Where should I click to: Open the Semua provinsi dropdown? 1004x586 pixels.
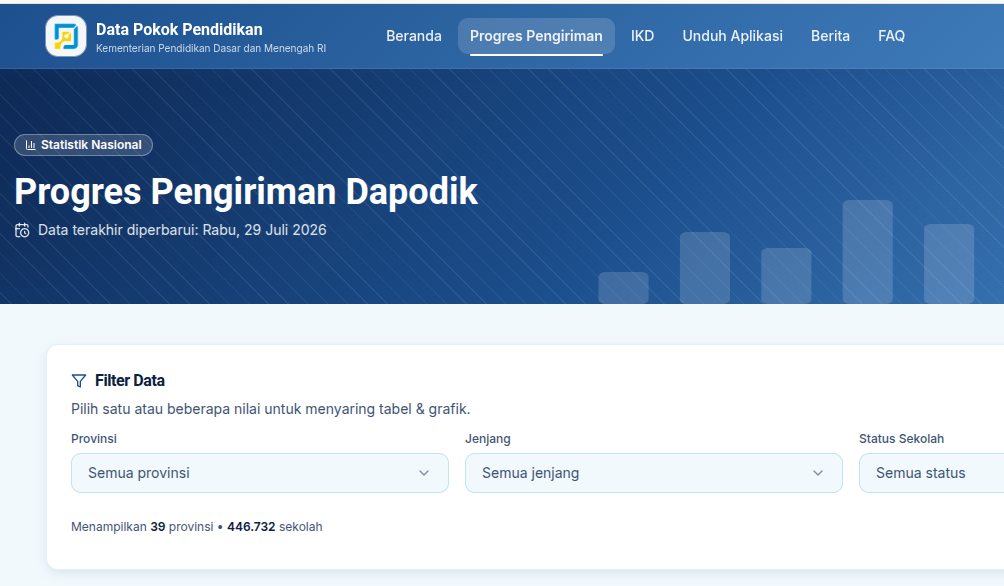pyautogui.click(x=259, y=473)
